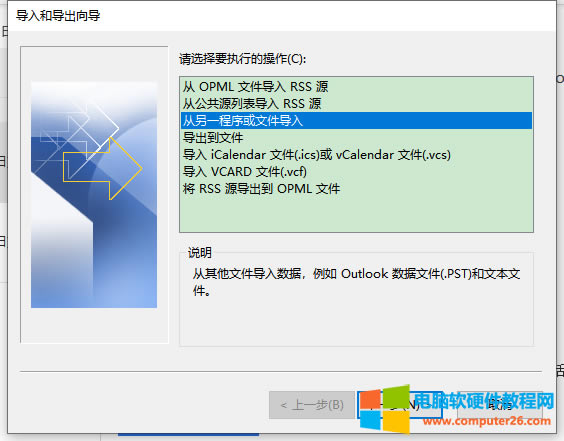Click the cancel button behind watermark text
This screenshot has height=441, width=564.
(x=499, y=405)
